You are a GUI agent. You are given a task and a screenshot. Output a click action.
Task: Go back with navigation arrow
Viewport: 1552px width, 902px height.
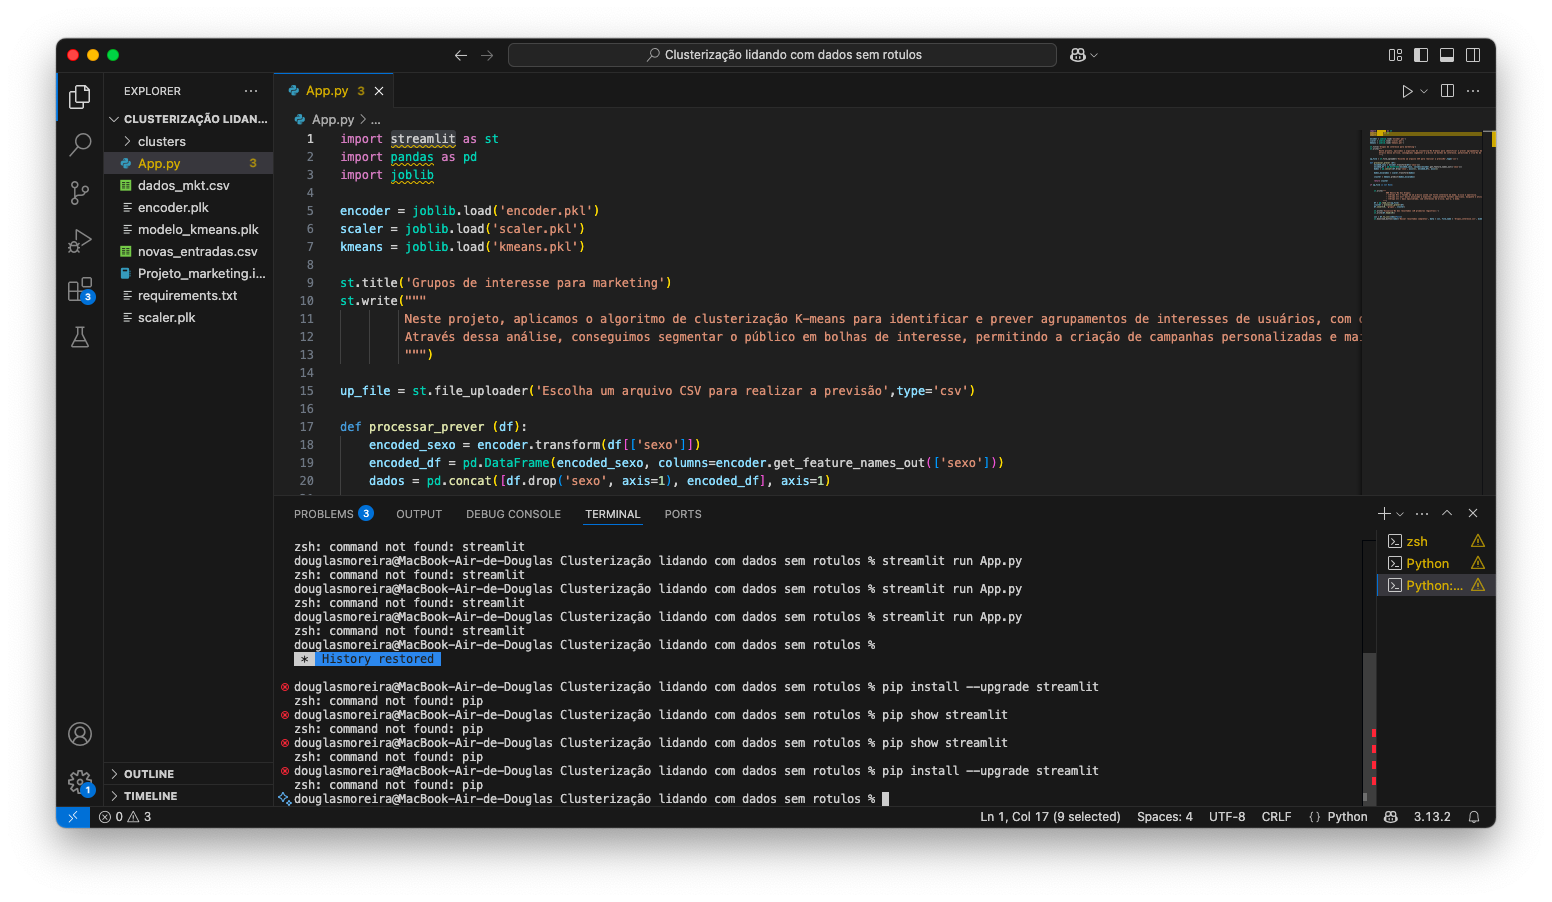[x=461, y=55]
